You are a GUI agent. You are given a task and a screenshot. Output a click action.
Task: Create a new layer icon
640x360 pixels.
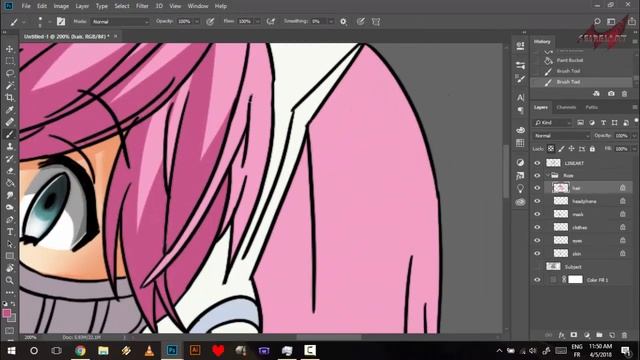[612, 335]
